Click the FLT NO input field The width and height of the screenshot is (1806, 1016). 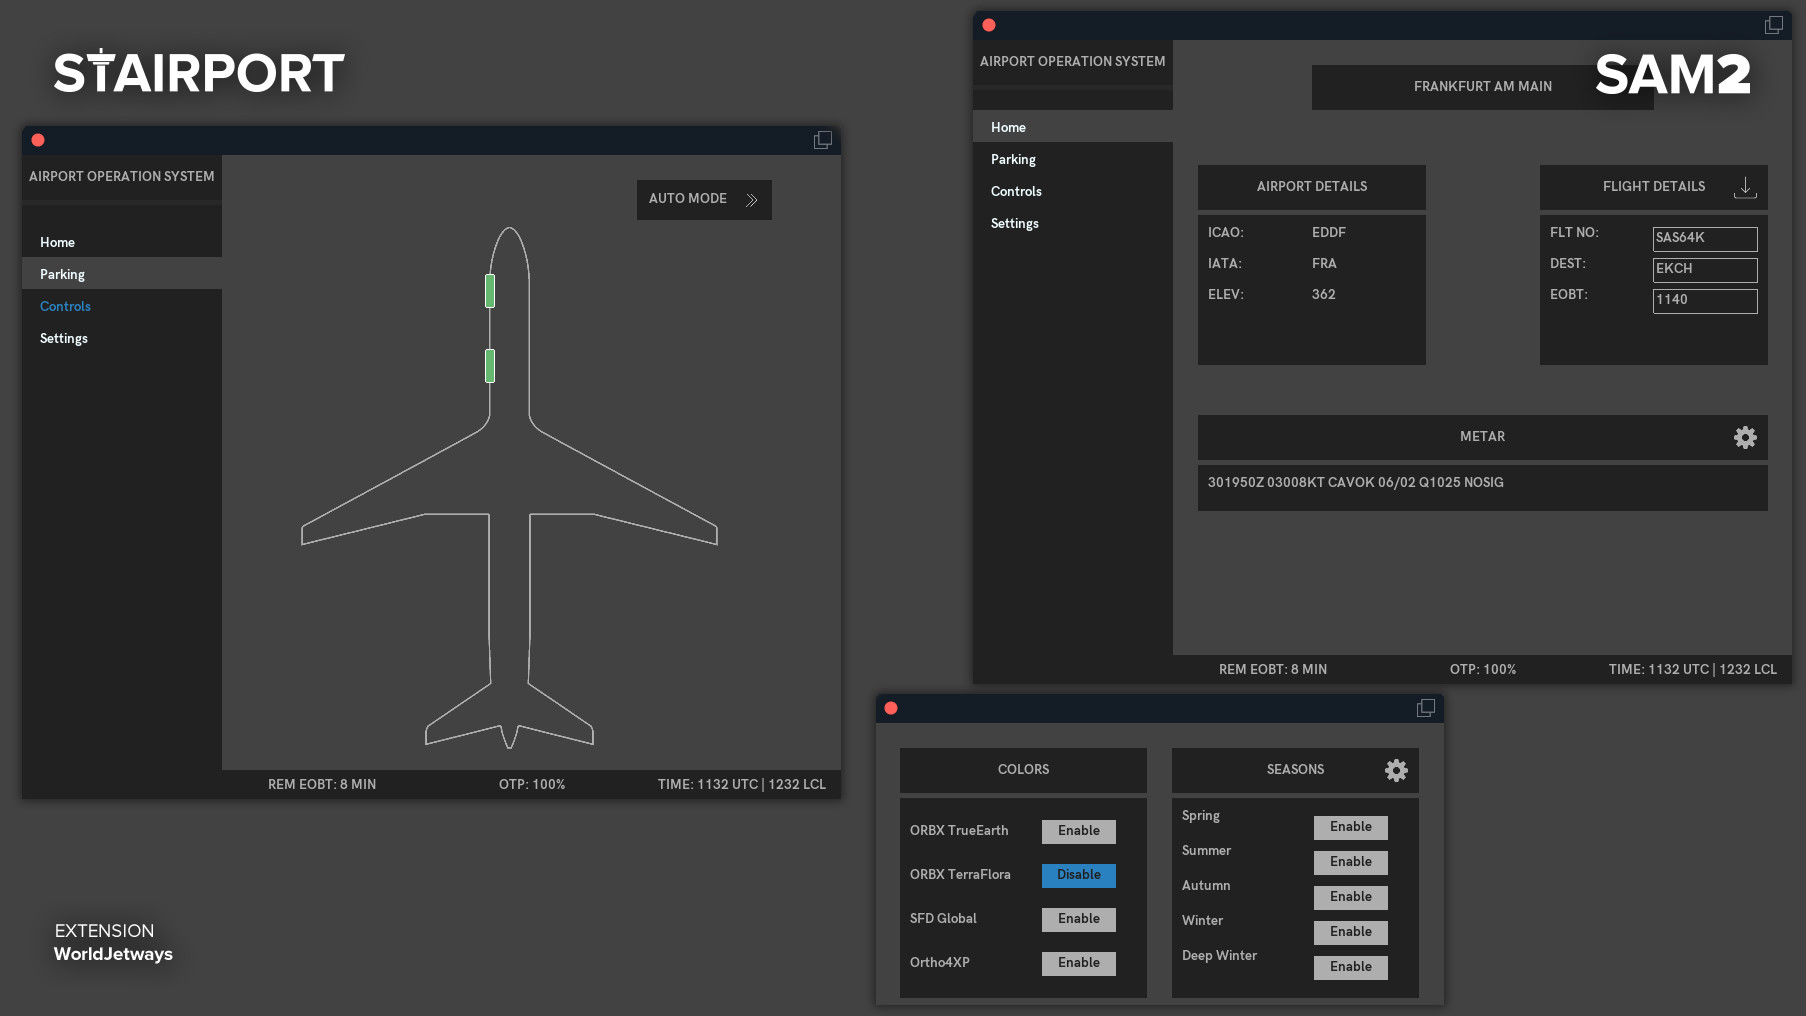(x=1704, y=238)
